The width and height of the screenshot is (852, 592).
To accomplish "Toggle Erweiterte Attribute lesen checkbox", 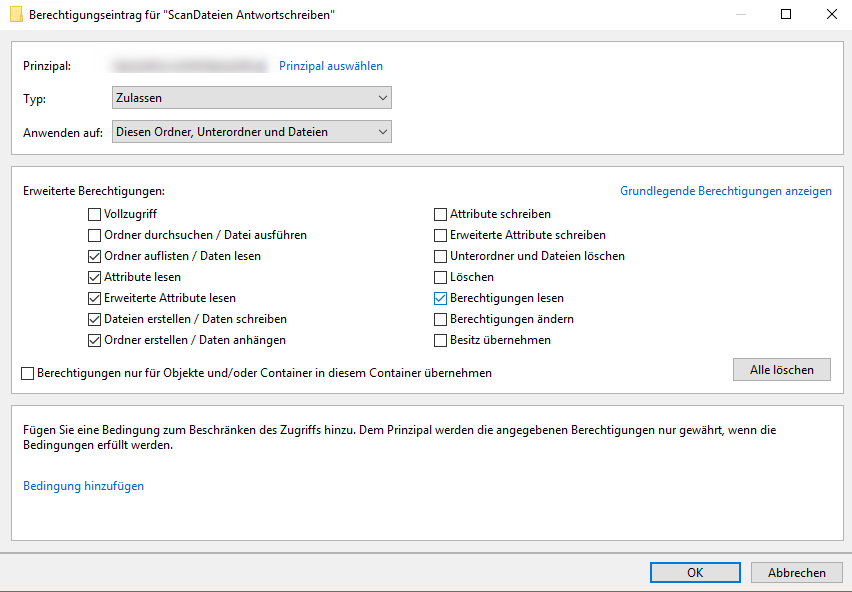I will pyautogui.click(x=95, y=298).
